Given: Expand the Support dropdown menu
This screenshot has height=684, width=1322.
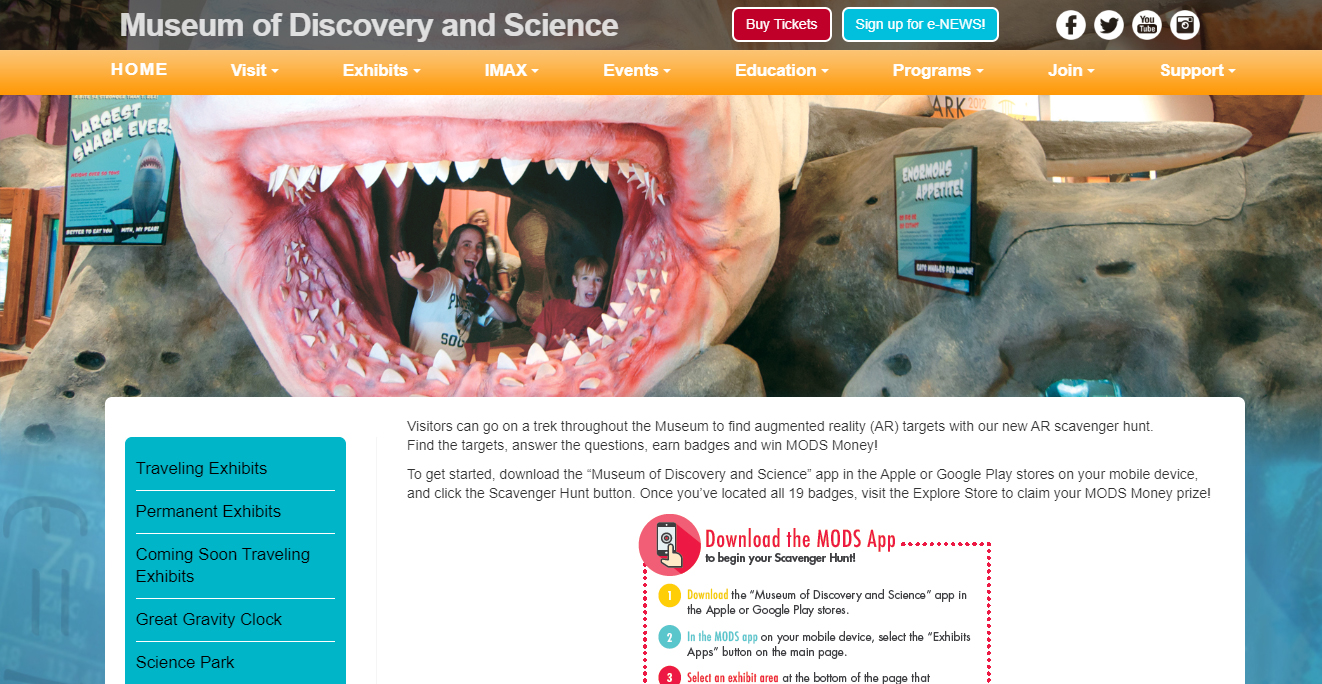Looking at the screenshot, I should (1197, 70).
